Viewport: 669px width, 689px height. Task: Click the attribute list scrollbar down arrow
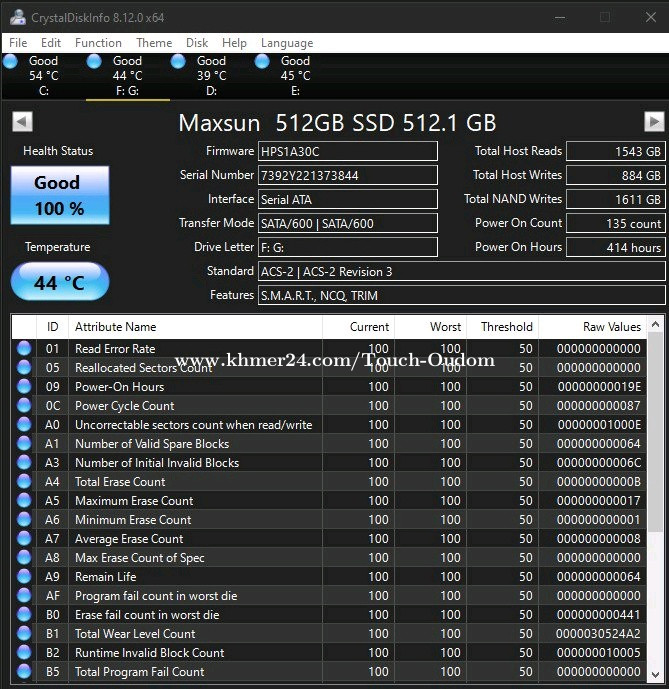coord(655,674)
